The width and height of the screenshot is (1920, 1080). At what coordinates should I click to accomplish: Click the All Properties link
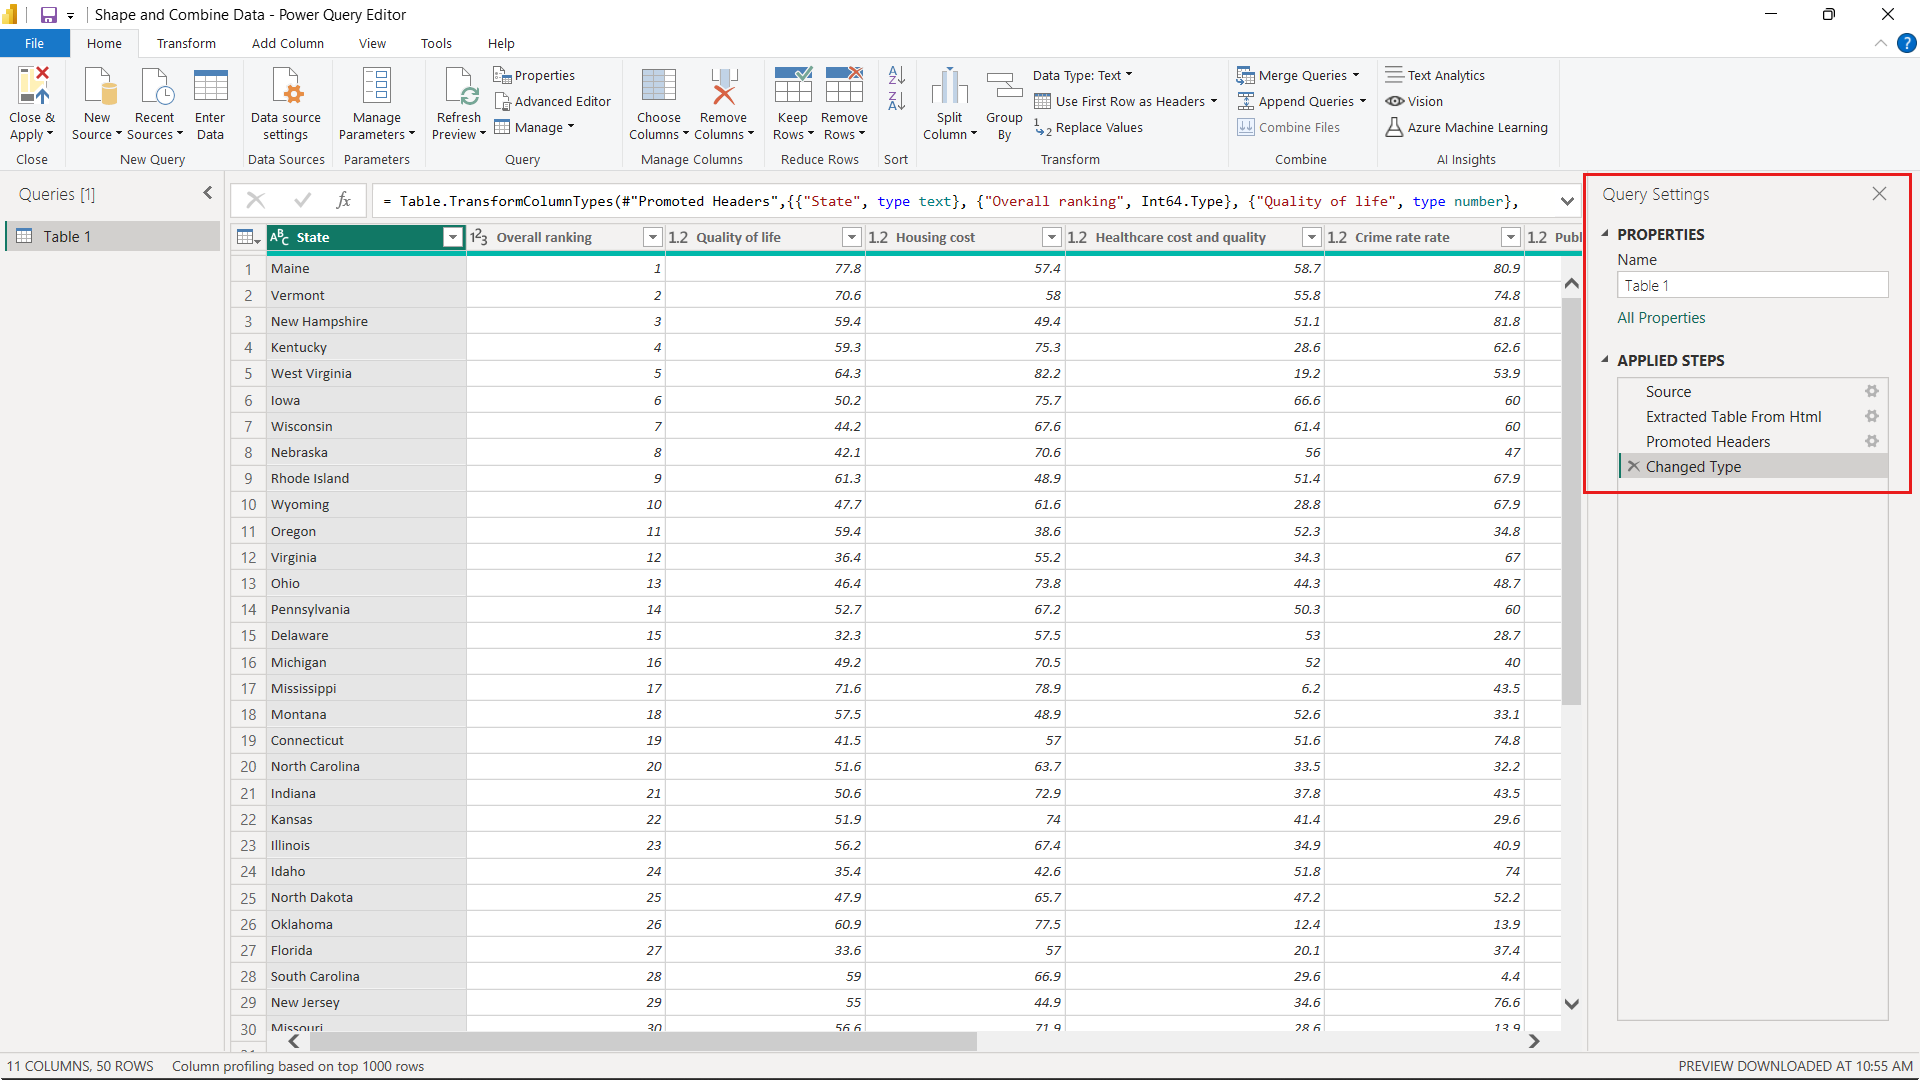point(1661,317)
